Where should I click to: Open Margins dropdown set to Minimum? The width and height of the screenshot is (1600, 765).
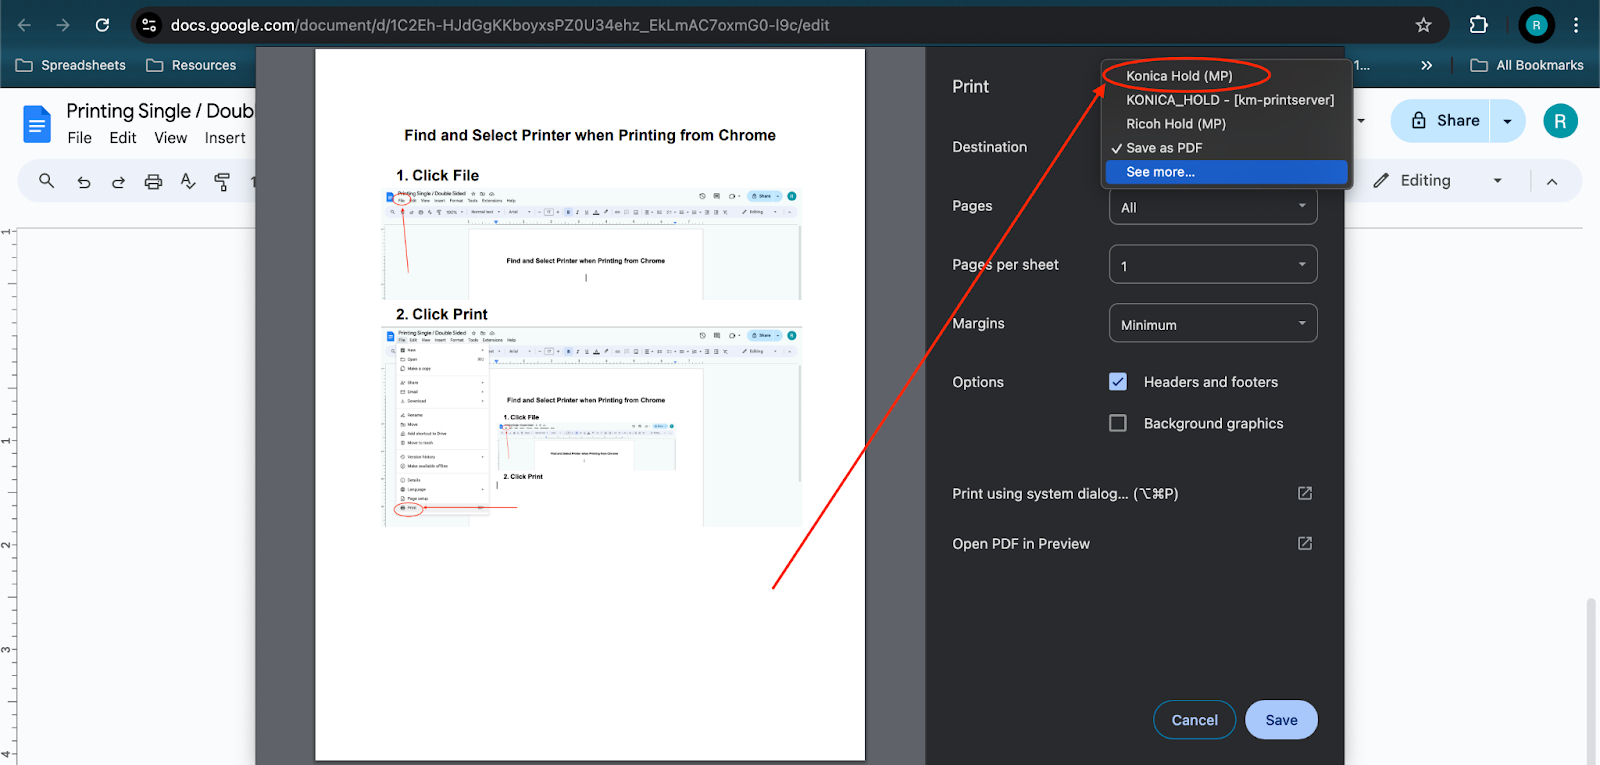click(x=1213, y=324)
